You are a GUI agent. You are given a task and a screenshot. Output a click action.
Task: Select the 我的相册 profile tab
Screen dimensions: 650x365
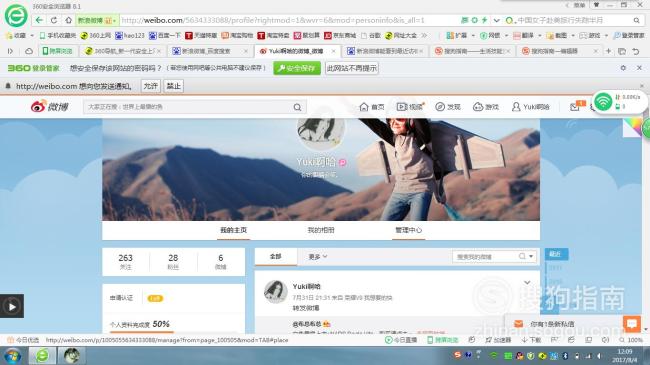321,230
